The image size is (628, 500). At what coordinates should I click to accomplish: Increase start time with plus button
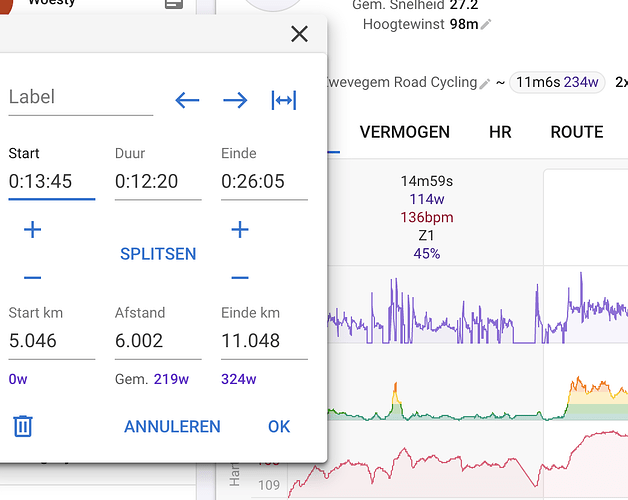[32, 230]
